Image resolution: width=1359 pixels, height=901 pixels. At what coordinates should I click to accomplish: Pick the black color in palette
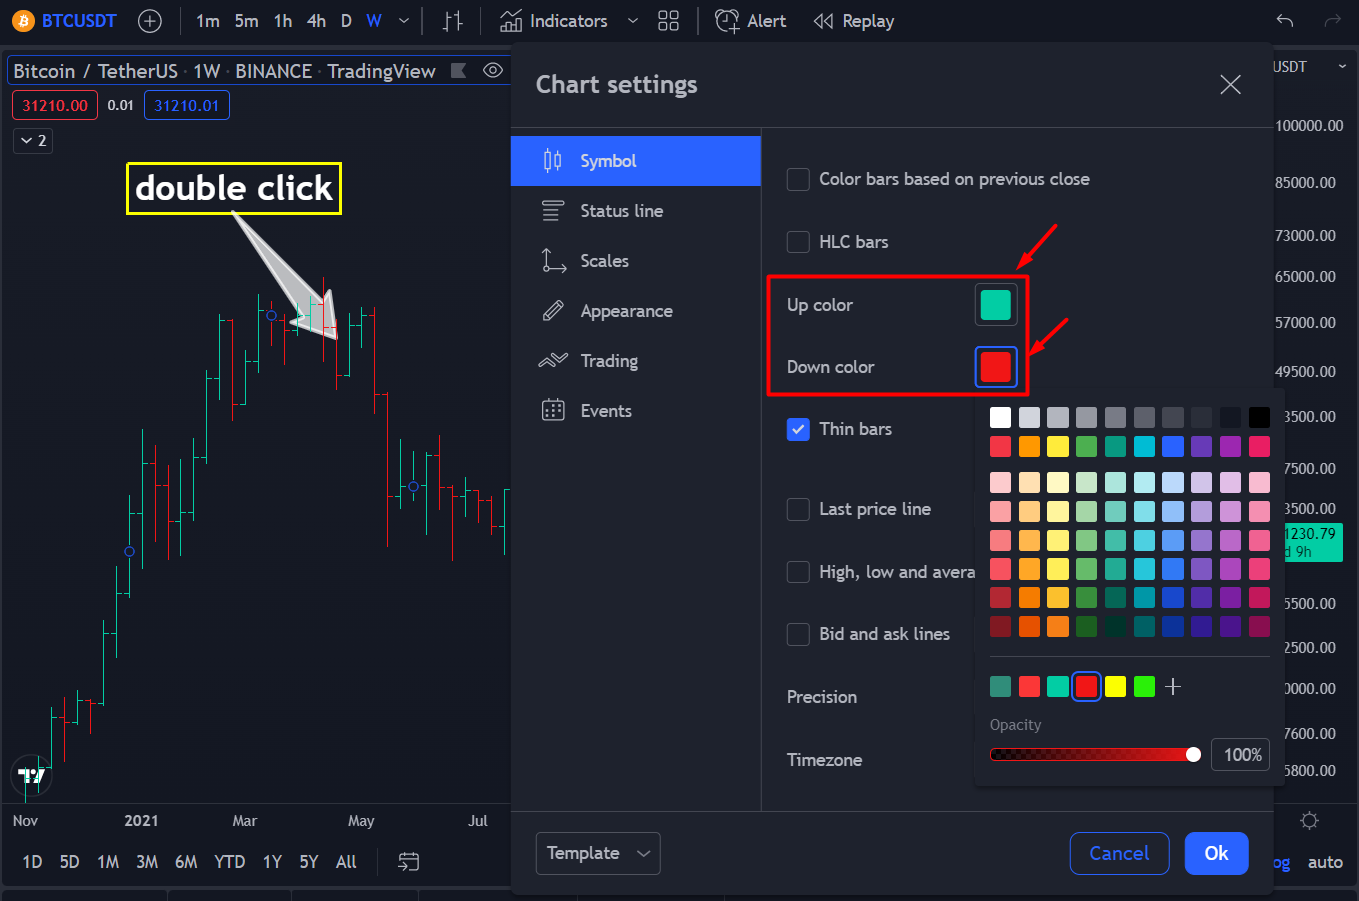coord(1260,417)
